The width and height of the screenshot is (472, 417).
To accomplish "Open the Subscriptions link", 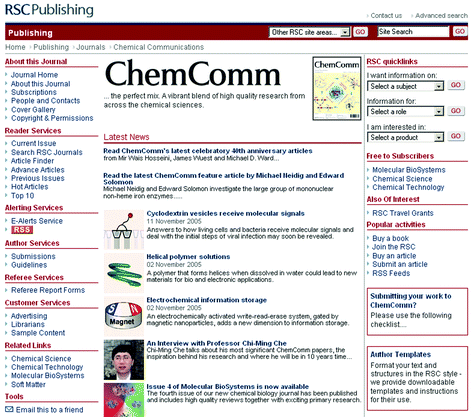I will pyautogui.click(x=34, y=92).
